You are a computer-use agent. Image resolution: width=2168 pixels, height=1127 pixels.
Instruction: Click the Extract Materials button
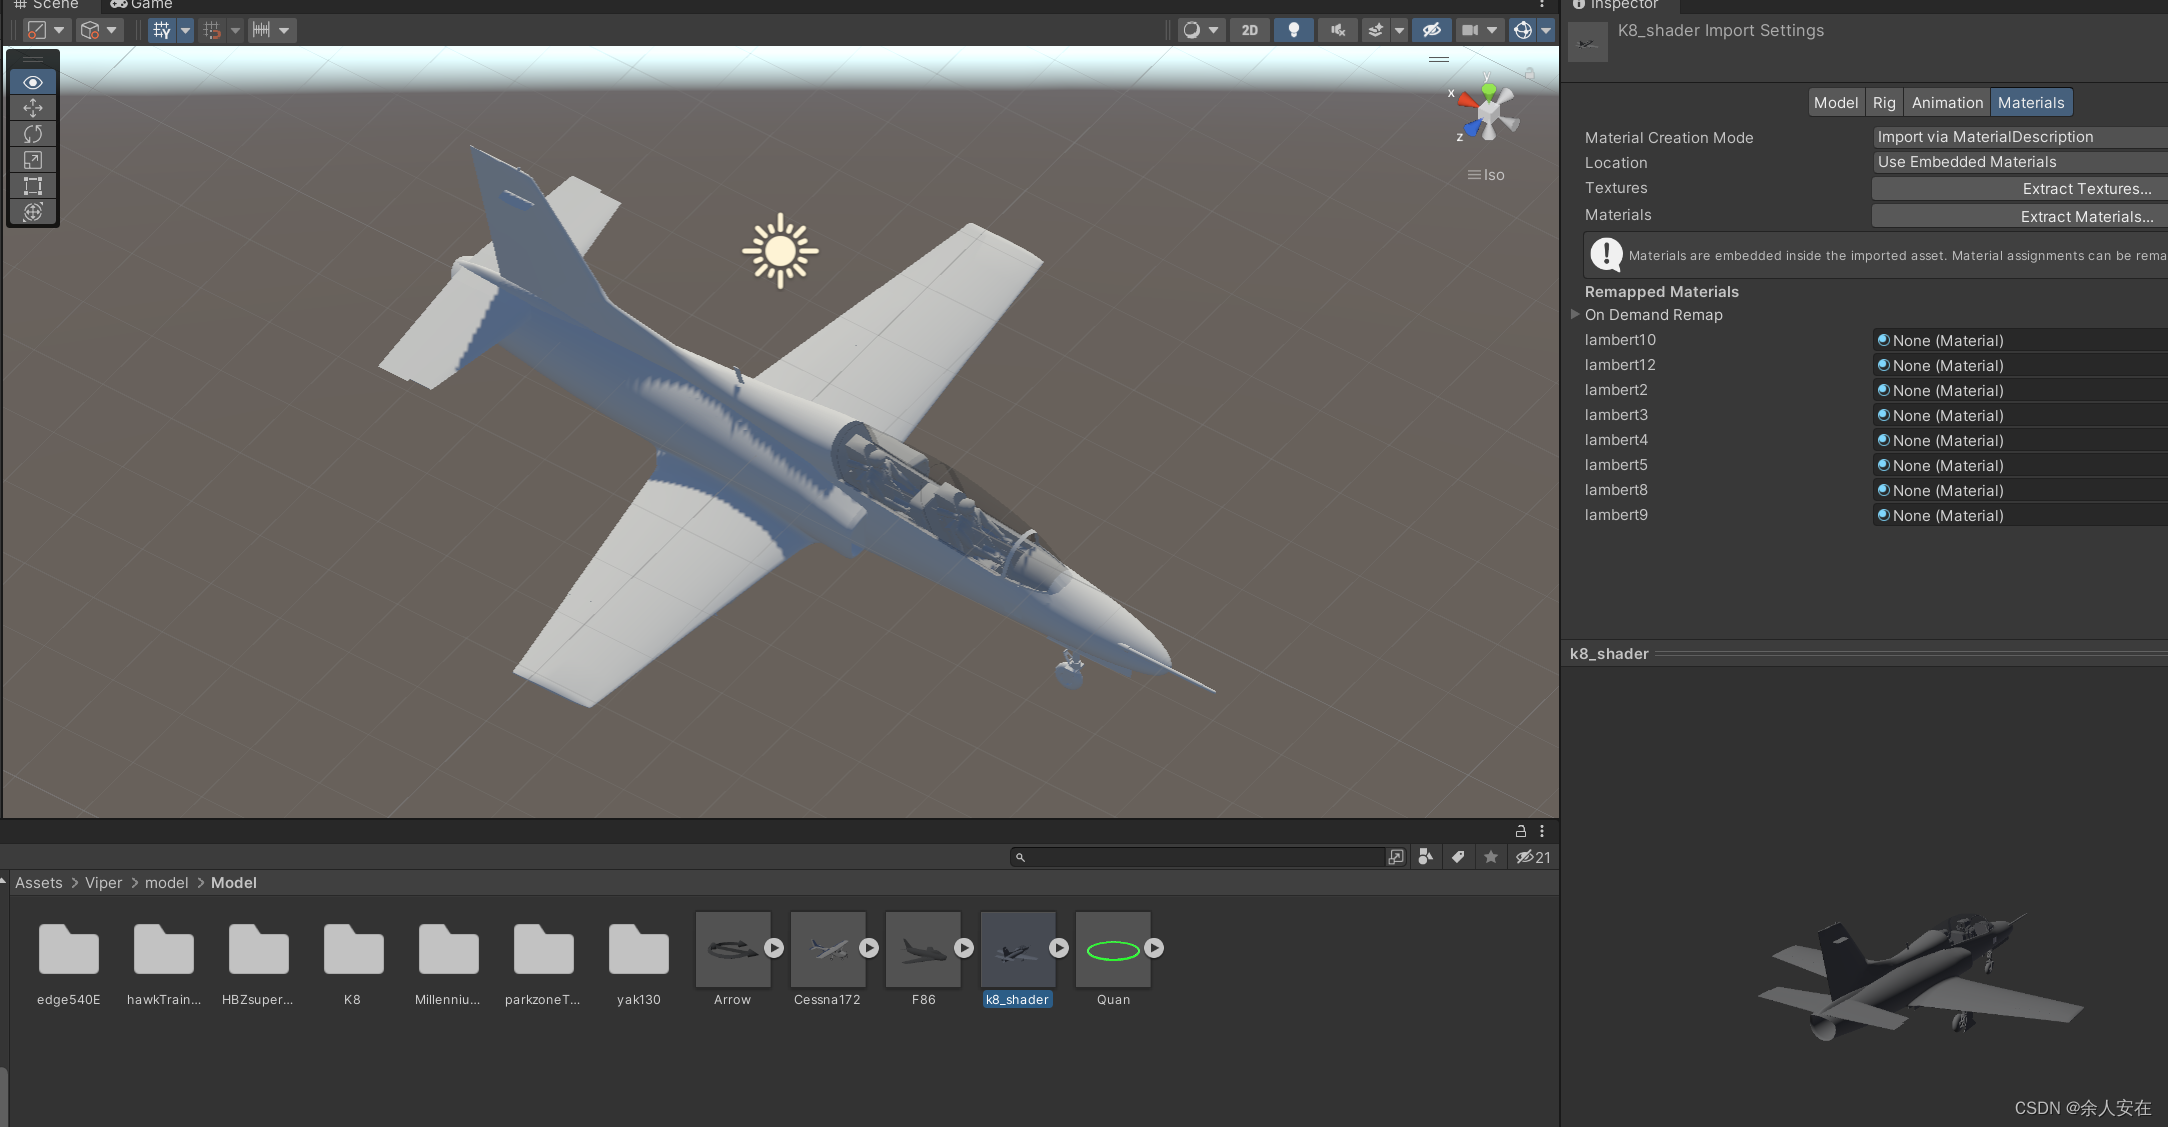pyautogui.click(x=2018, y=217)
